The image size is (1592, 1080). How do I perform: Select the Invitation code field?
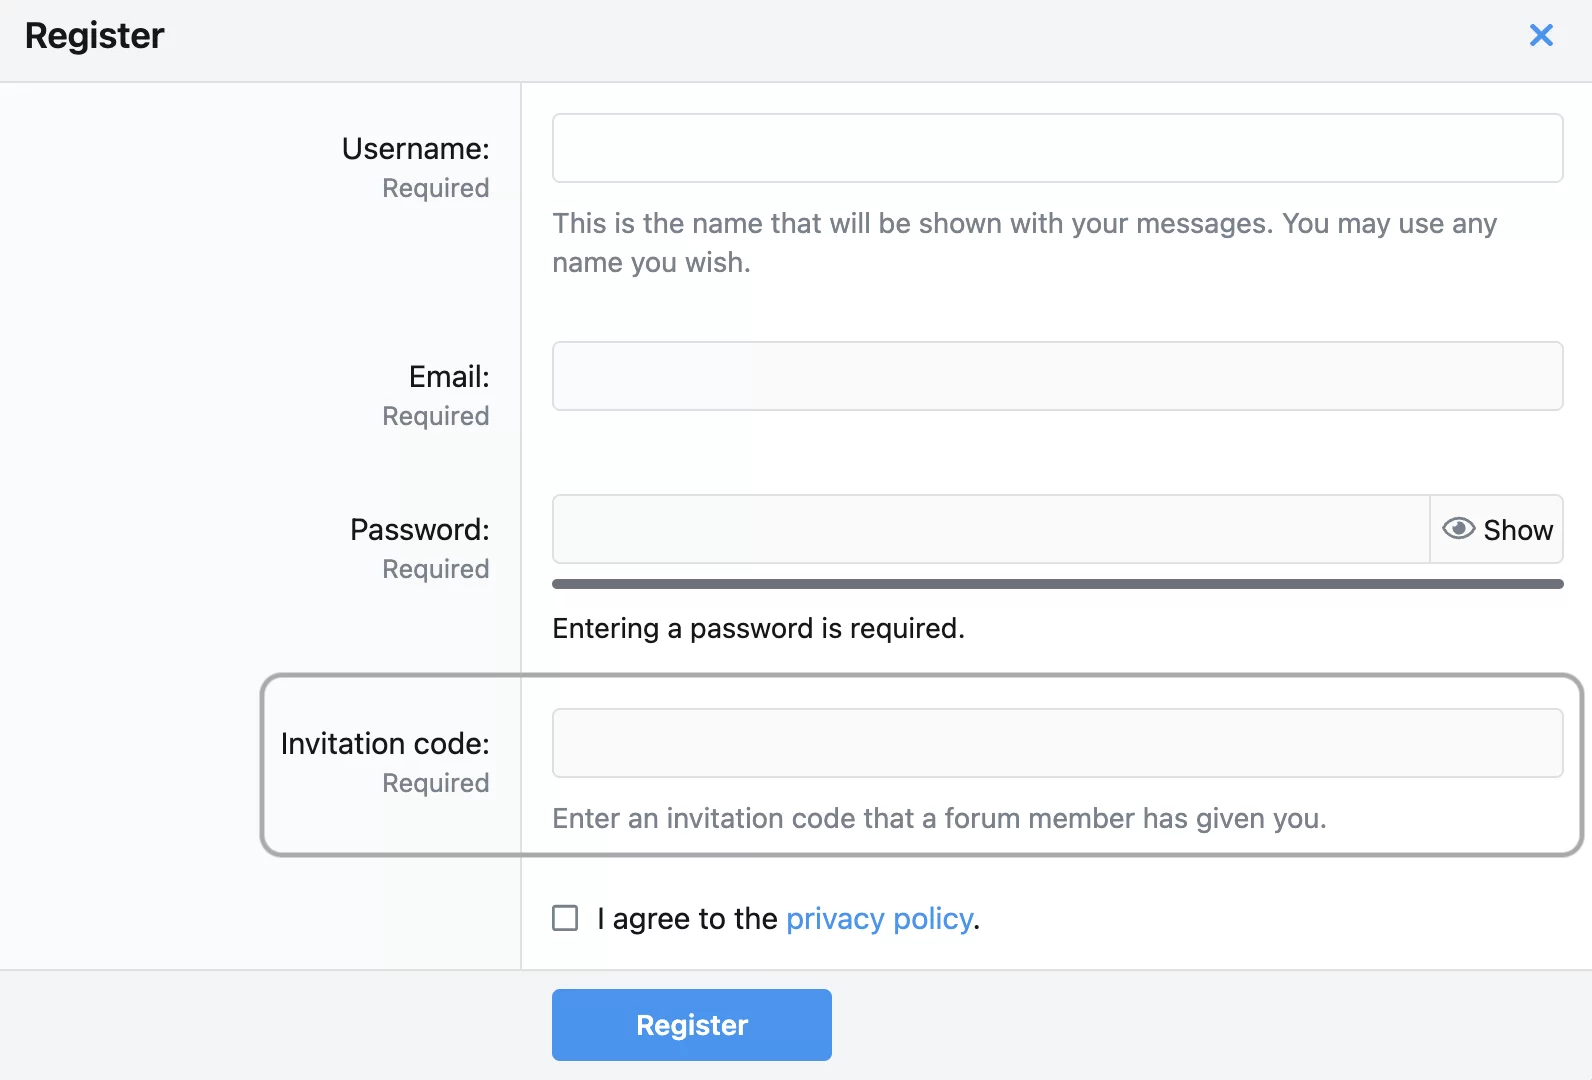coord(1056,742)
